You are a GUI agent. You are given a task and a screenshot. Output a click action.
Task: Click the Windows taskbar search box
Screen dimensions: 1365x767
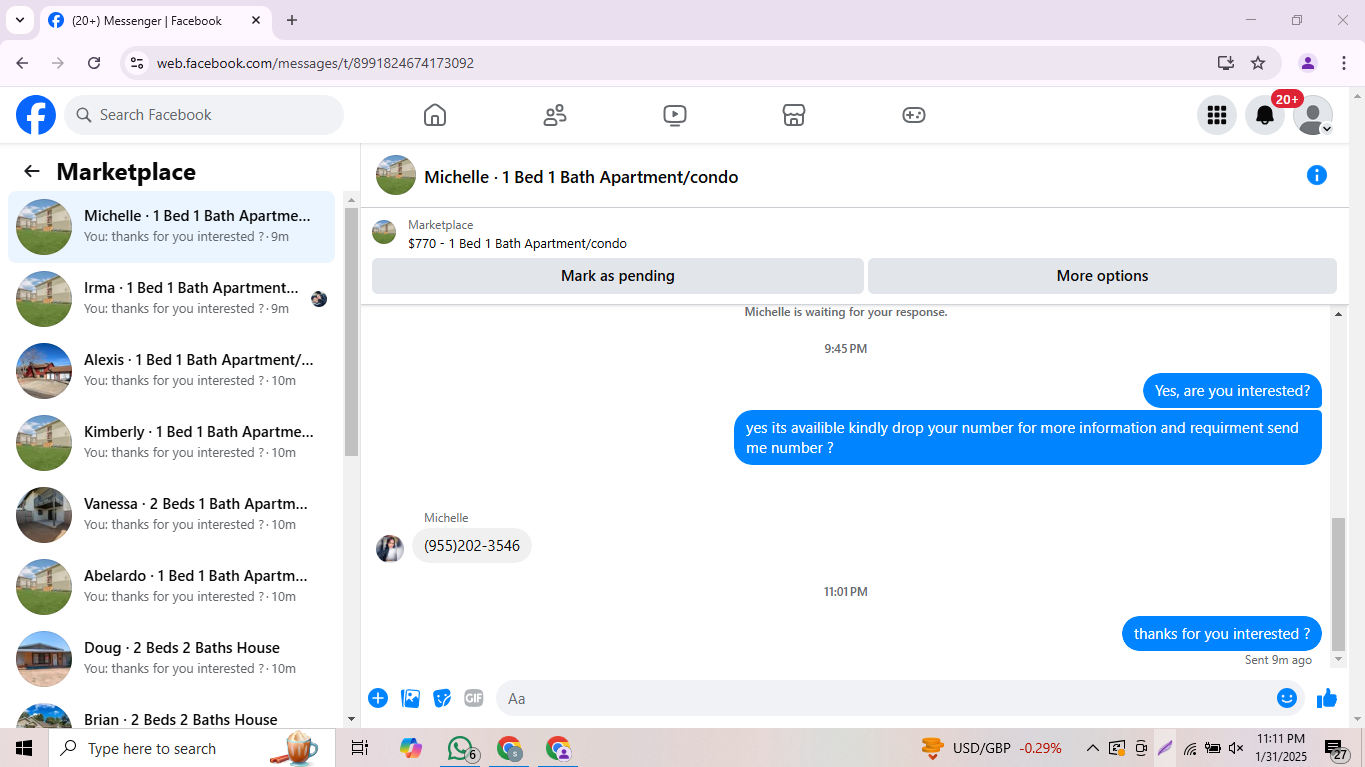tap(192, 748)
